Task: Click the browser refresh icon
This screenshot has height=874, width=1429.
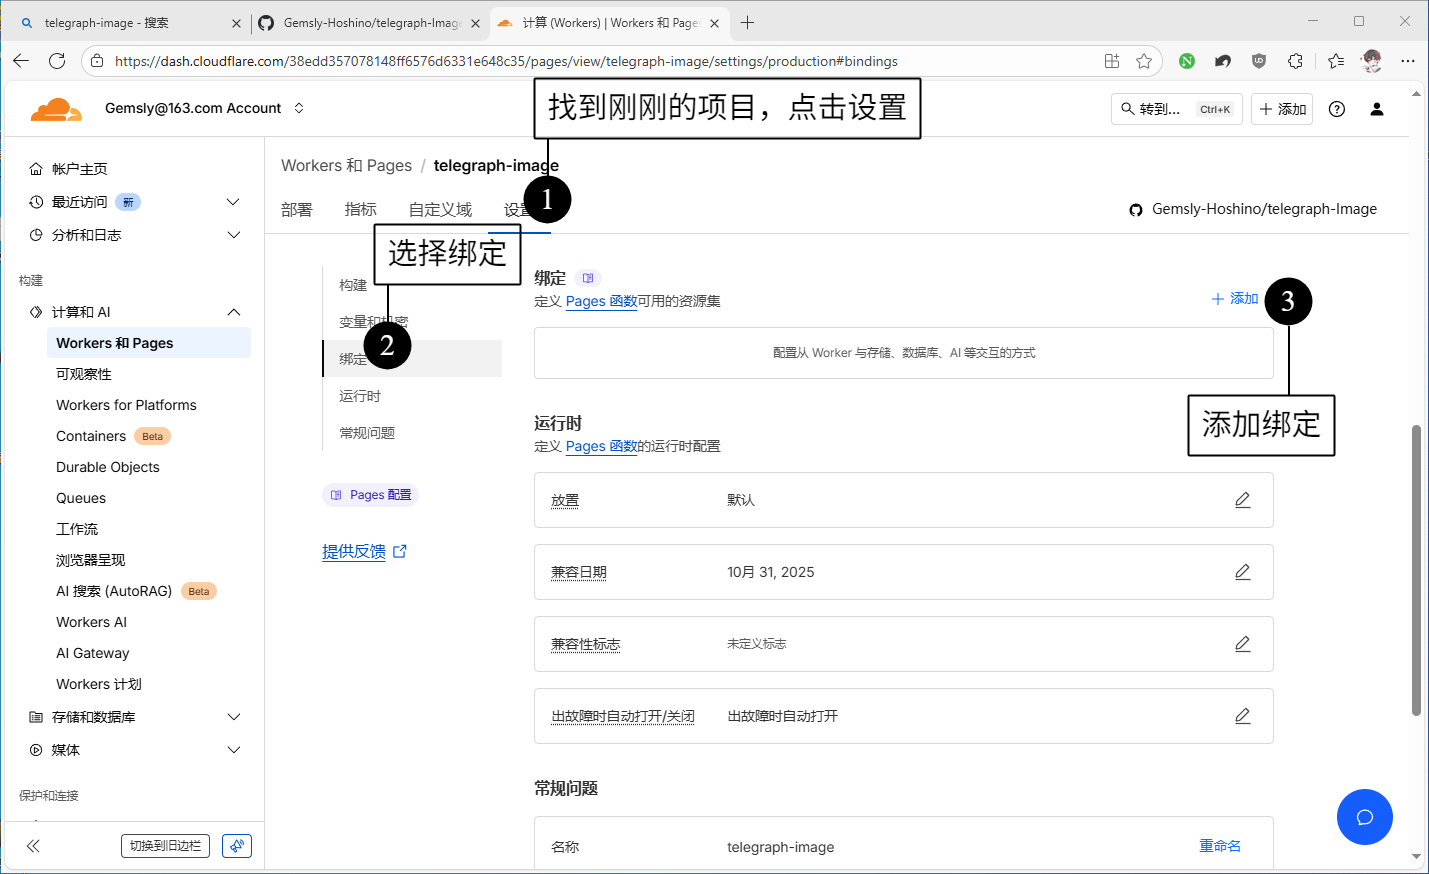Action: [57, 61]
